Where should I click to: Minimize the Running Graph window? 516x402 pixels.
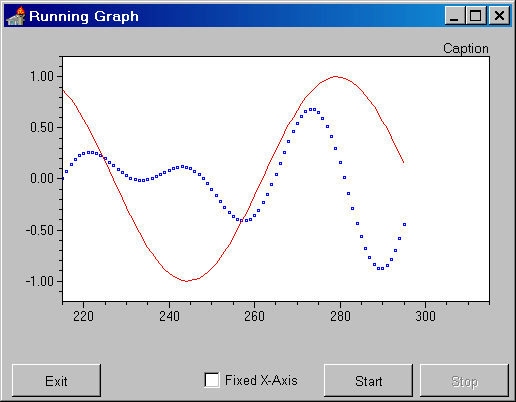[x=455, y=16]
